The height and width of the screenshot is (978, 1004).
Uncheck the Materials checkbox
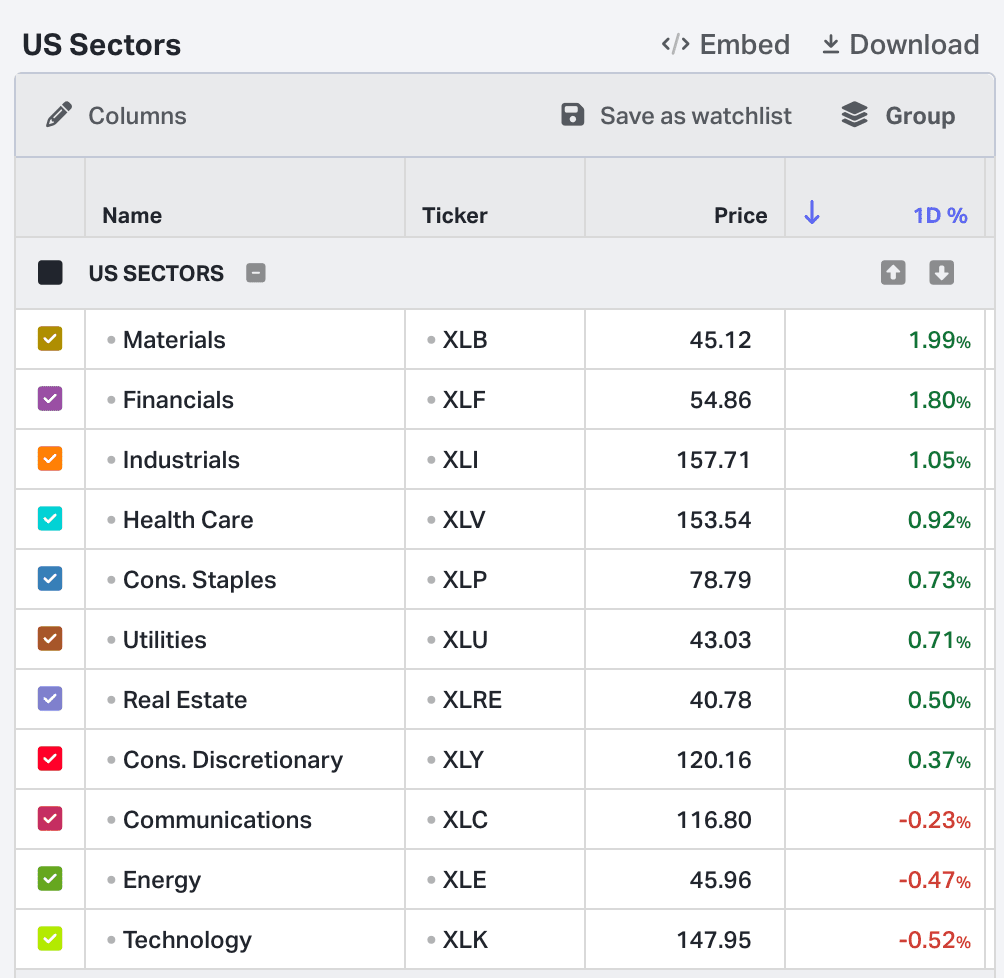pyautogui.click(x=50, y=339)
